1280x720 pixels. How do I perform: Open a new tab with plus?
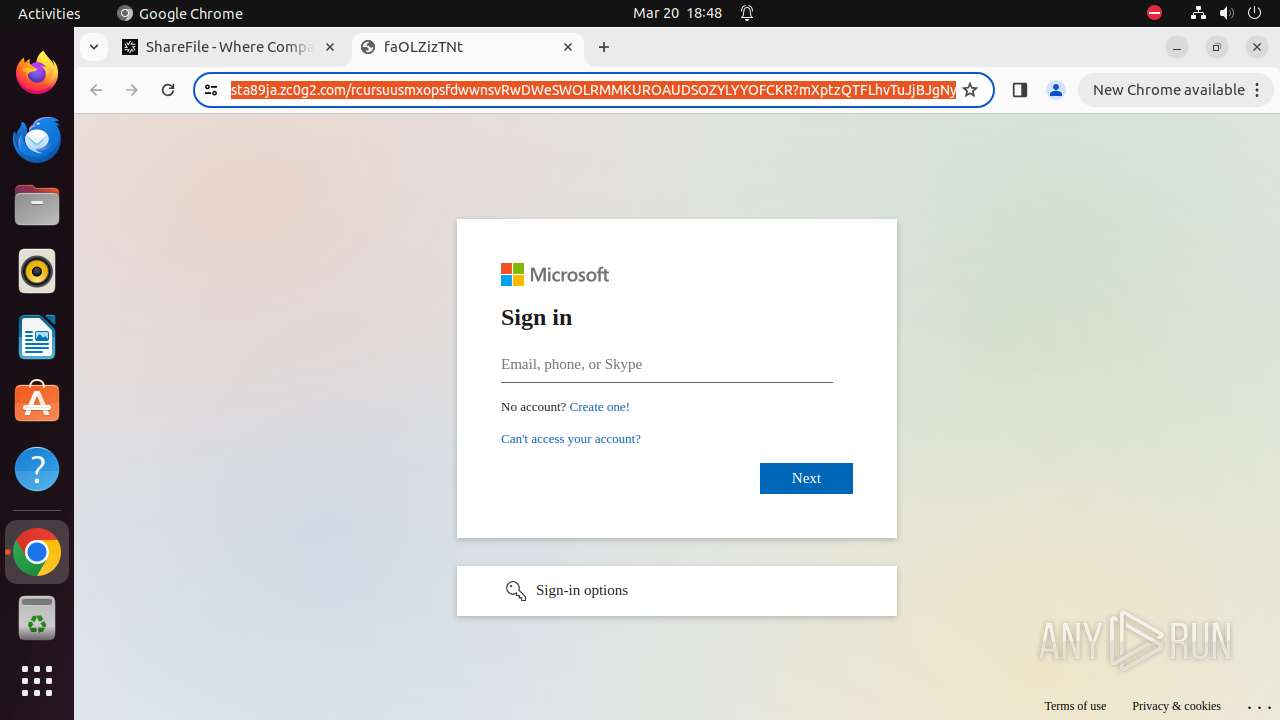604,47
